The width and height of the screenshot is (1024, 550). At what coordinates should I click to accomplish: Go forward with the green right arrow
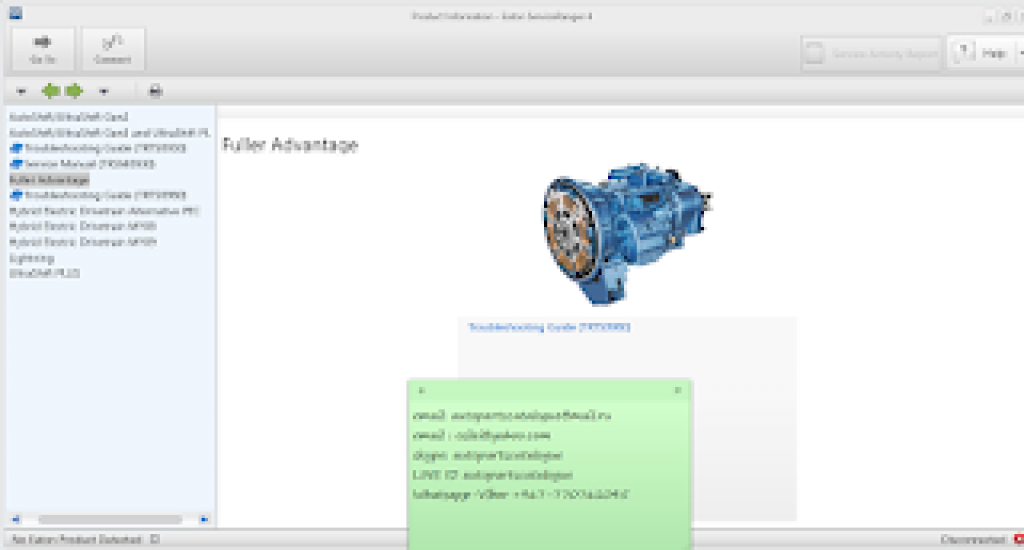pyautogui.click(x=74, y=91)
